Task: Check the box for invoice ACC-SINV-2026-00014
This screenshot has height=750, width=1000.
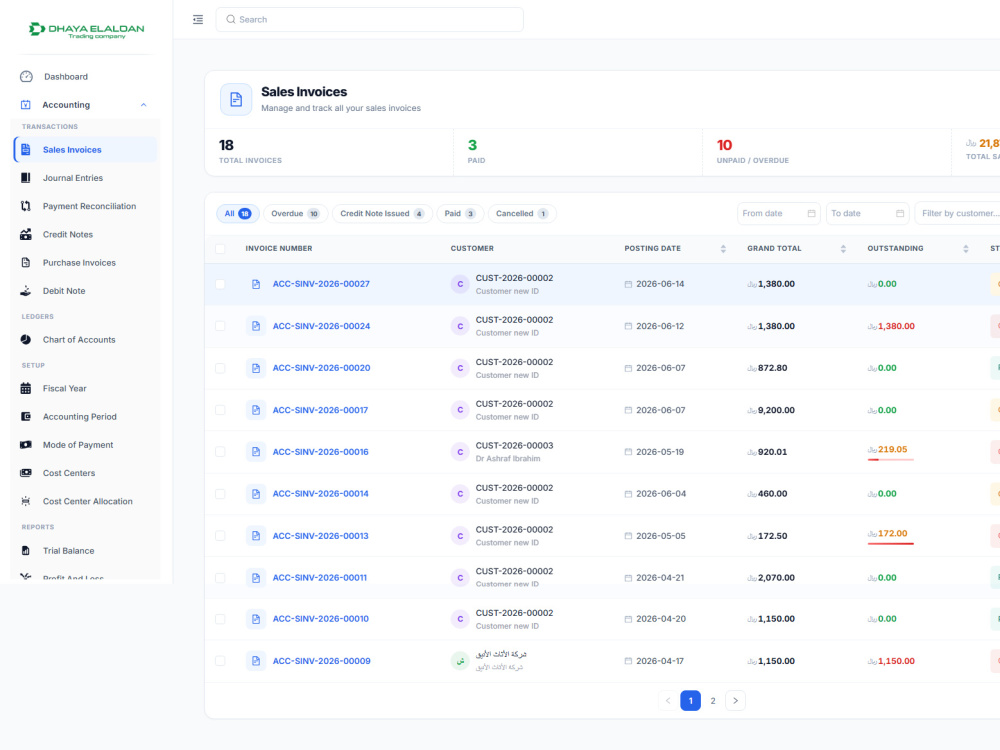Action: tap(220, 494)
